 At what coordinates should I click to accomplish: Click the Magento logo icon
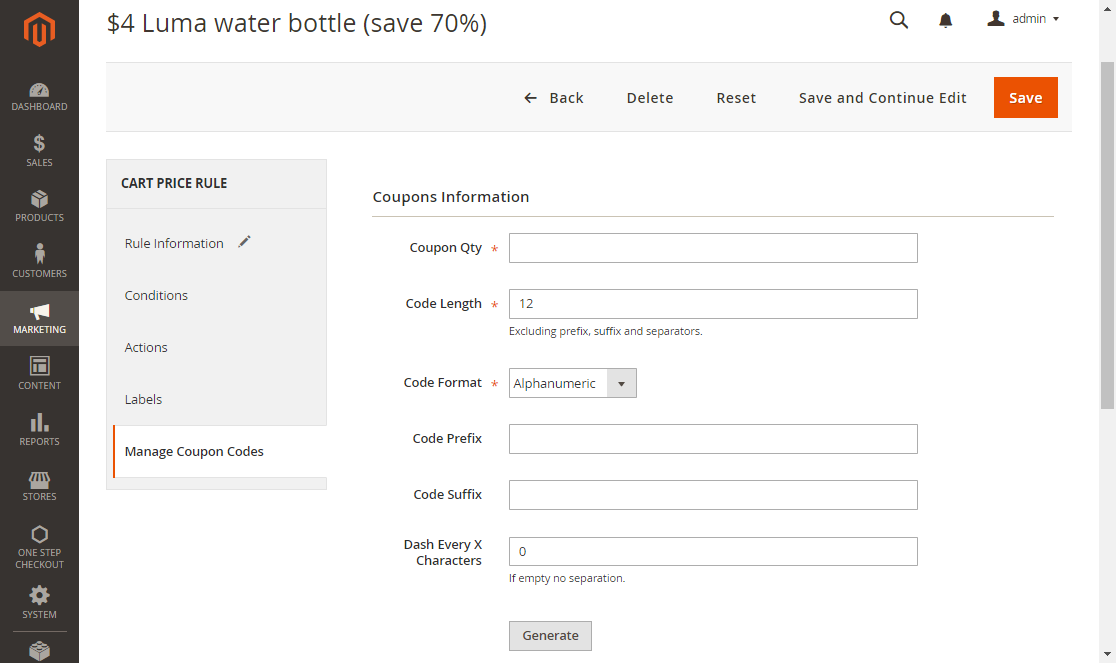click(x=39, y=30)
